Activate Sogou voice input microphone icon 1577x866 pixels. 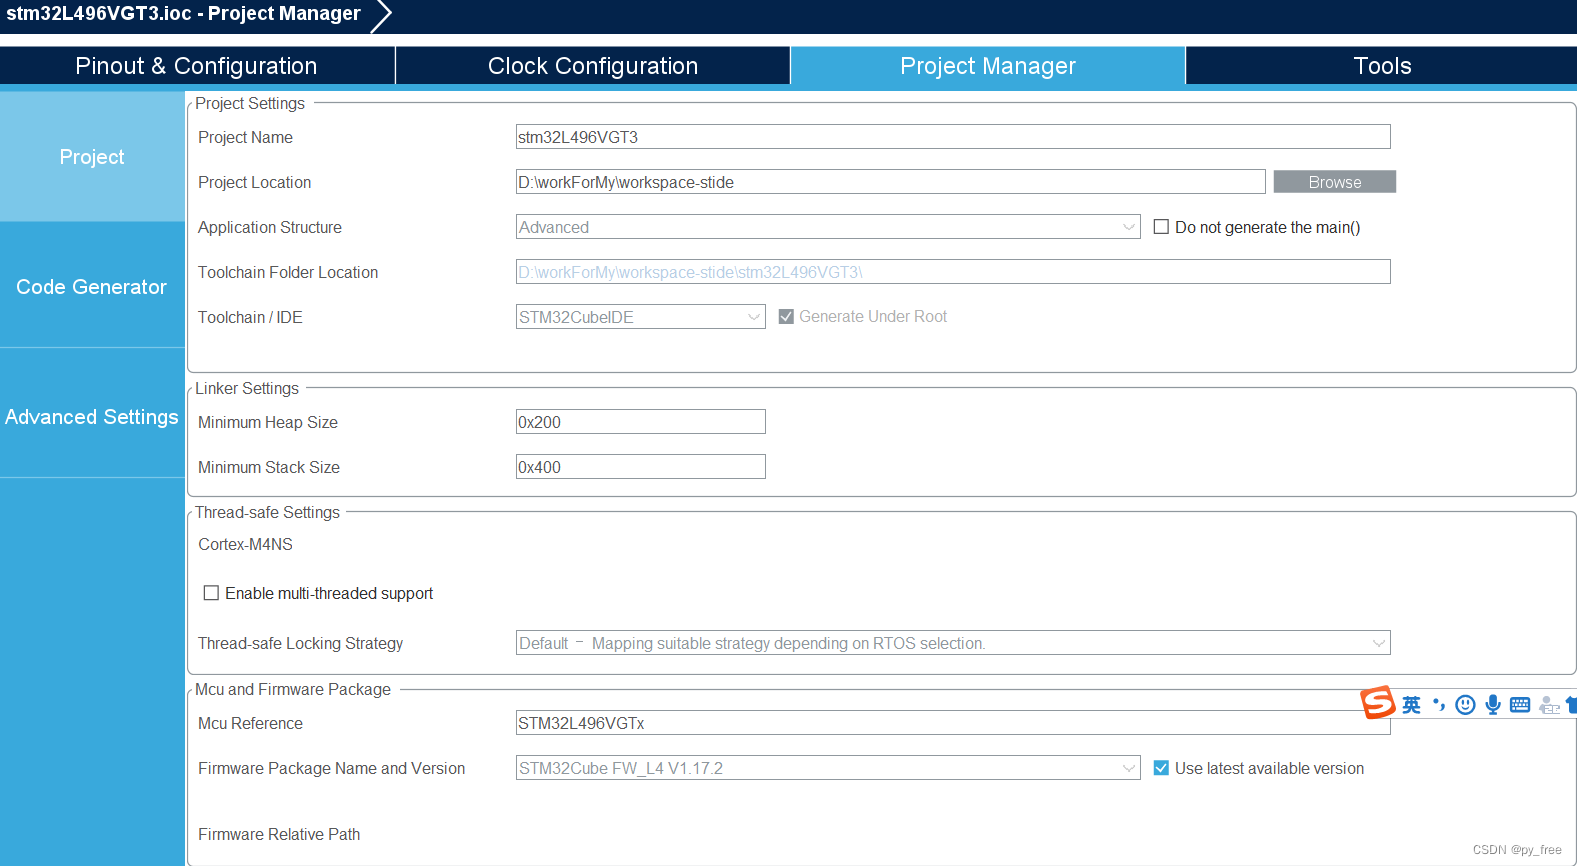(x=1493, y=705)
